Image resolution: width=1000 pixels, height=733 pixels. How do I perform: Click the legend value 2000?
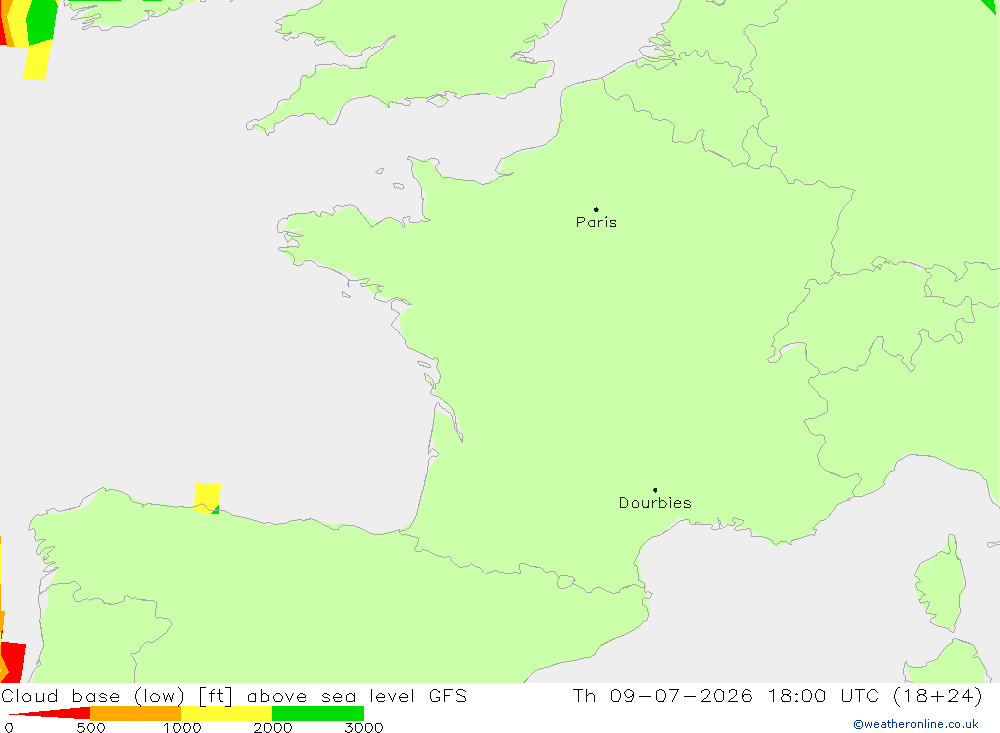272,727
